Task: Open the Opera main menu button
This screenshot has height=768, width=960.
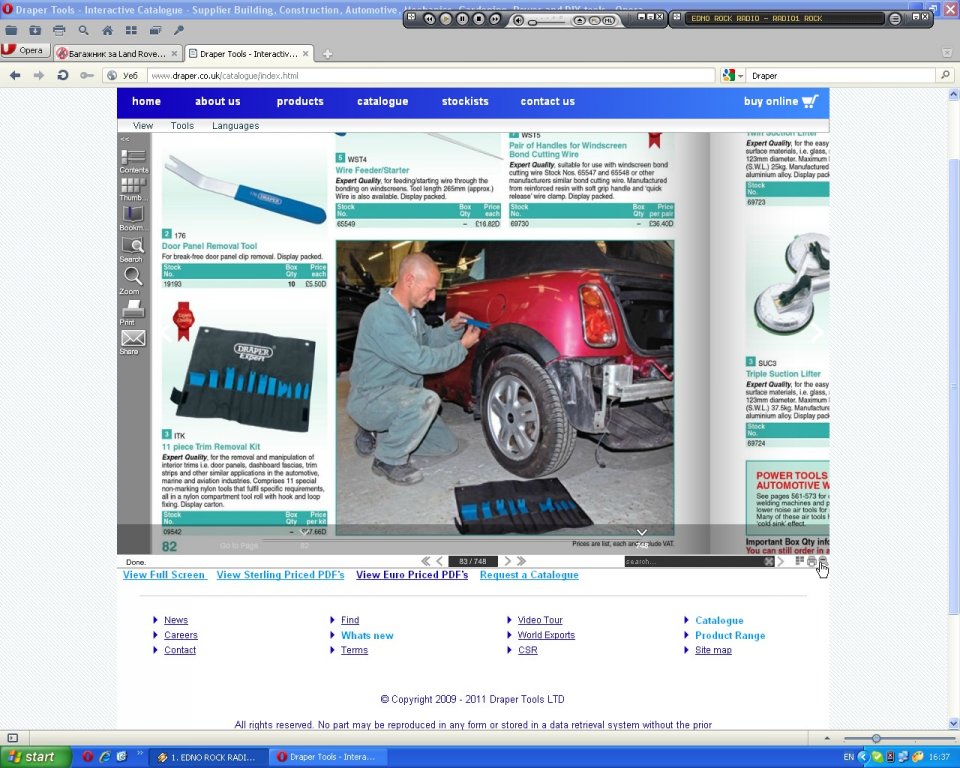Action: [24, 50]
